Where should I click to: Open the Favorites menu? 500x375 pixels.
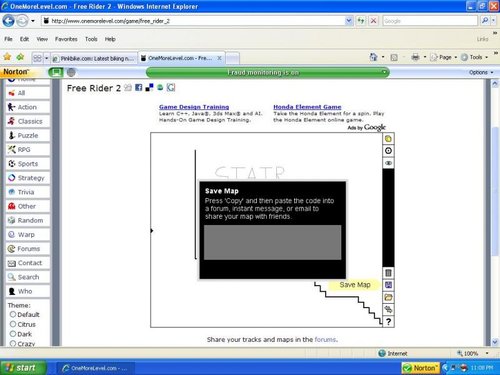point(66,39)
